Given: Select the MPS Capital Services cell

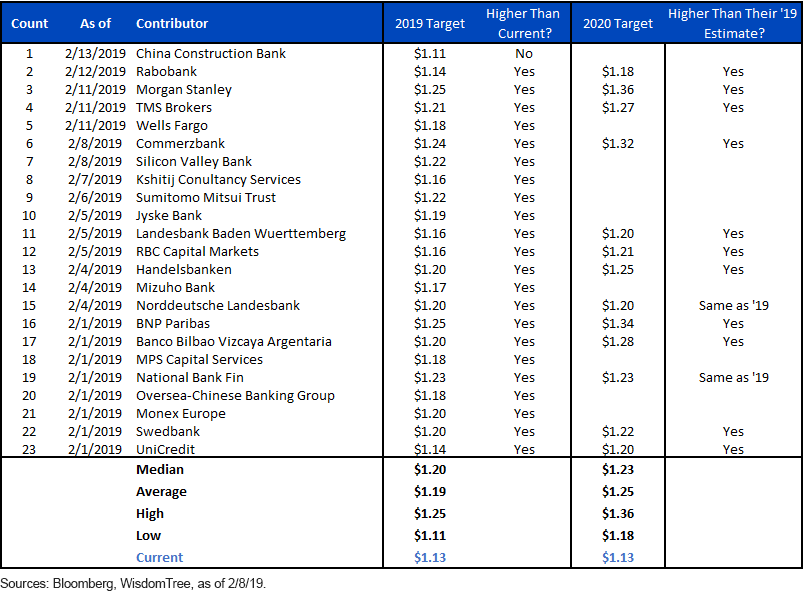Looking at the screenshot, I should click(199, 359).
